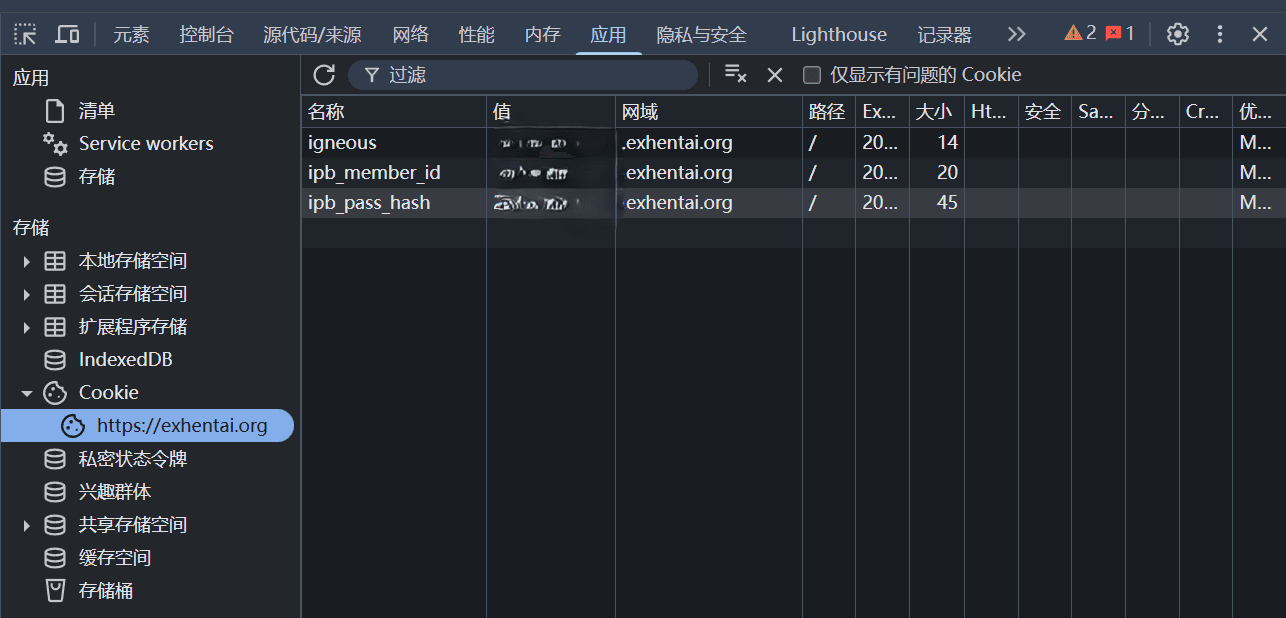Sort cookies by the 名称 column header
The height and width of the screenshot is (618, 1286).
(394, 112)
